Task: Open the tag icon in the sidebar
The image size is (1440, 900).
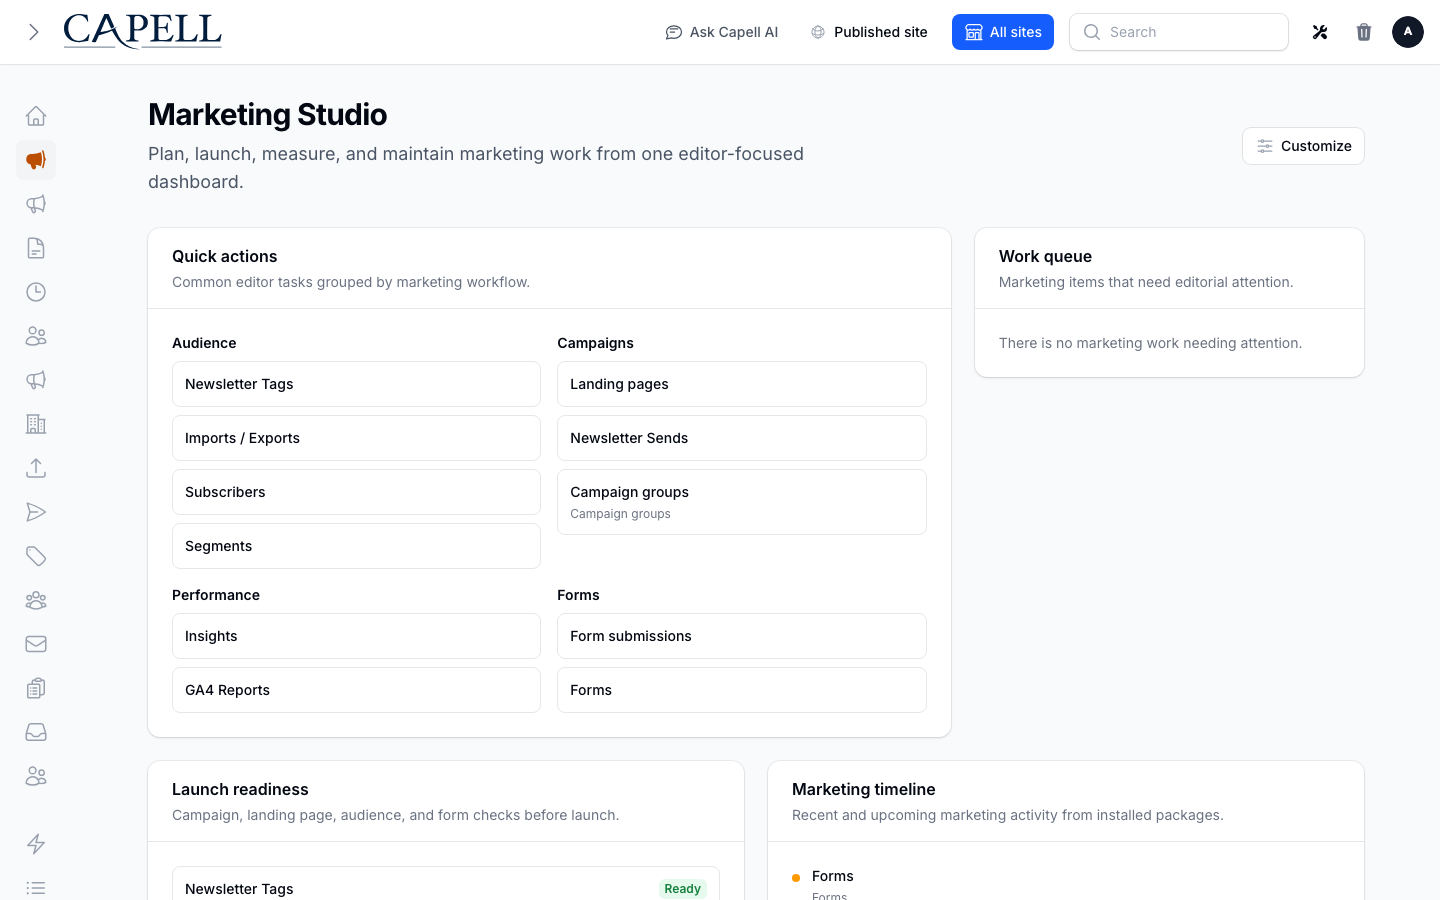Action: click(x=36, y=556)
